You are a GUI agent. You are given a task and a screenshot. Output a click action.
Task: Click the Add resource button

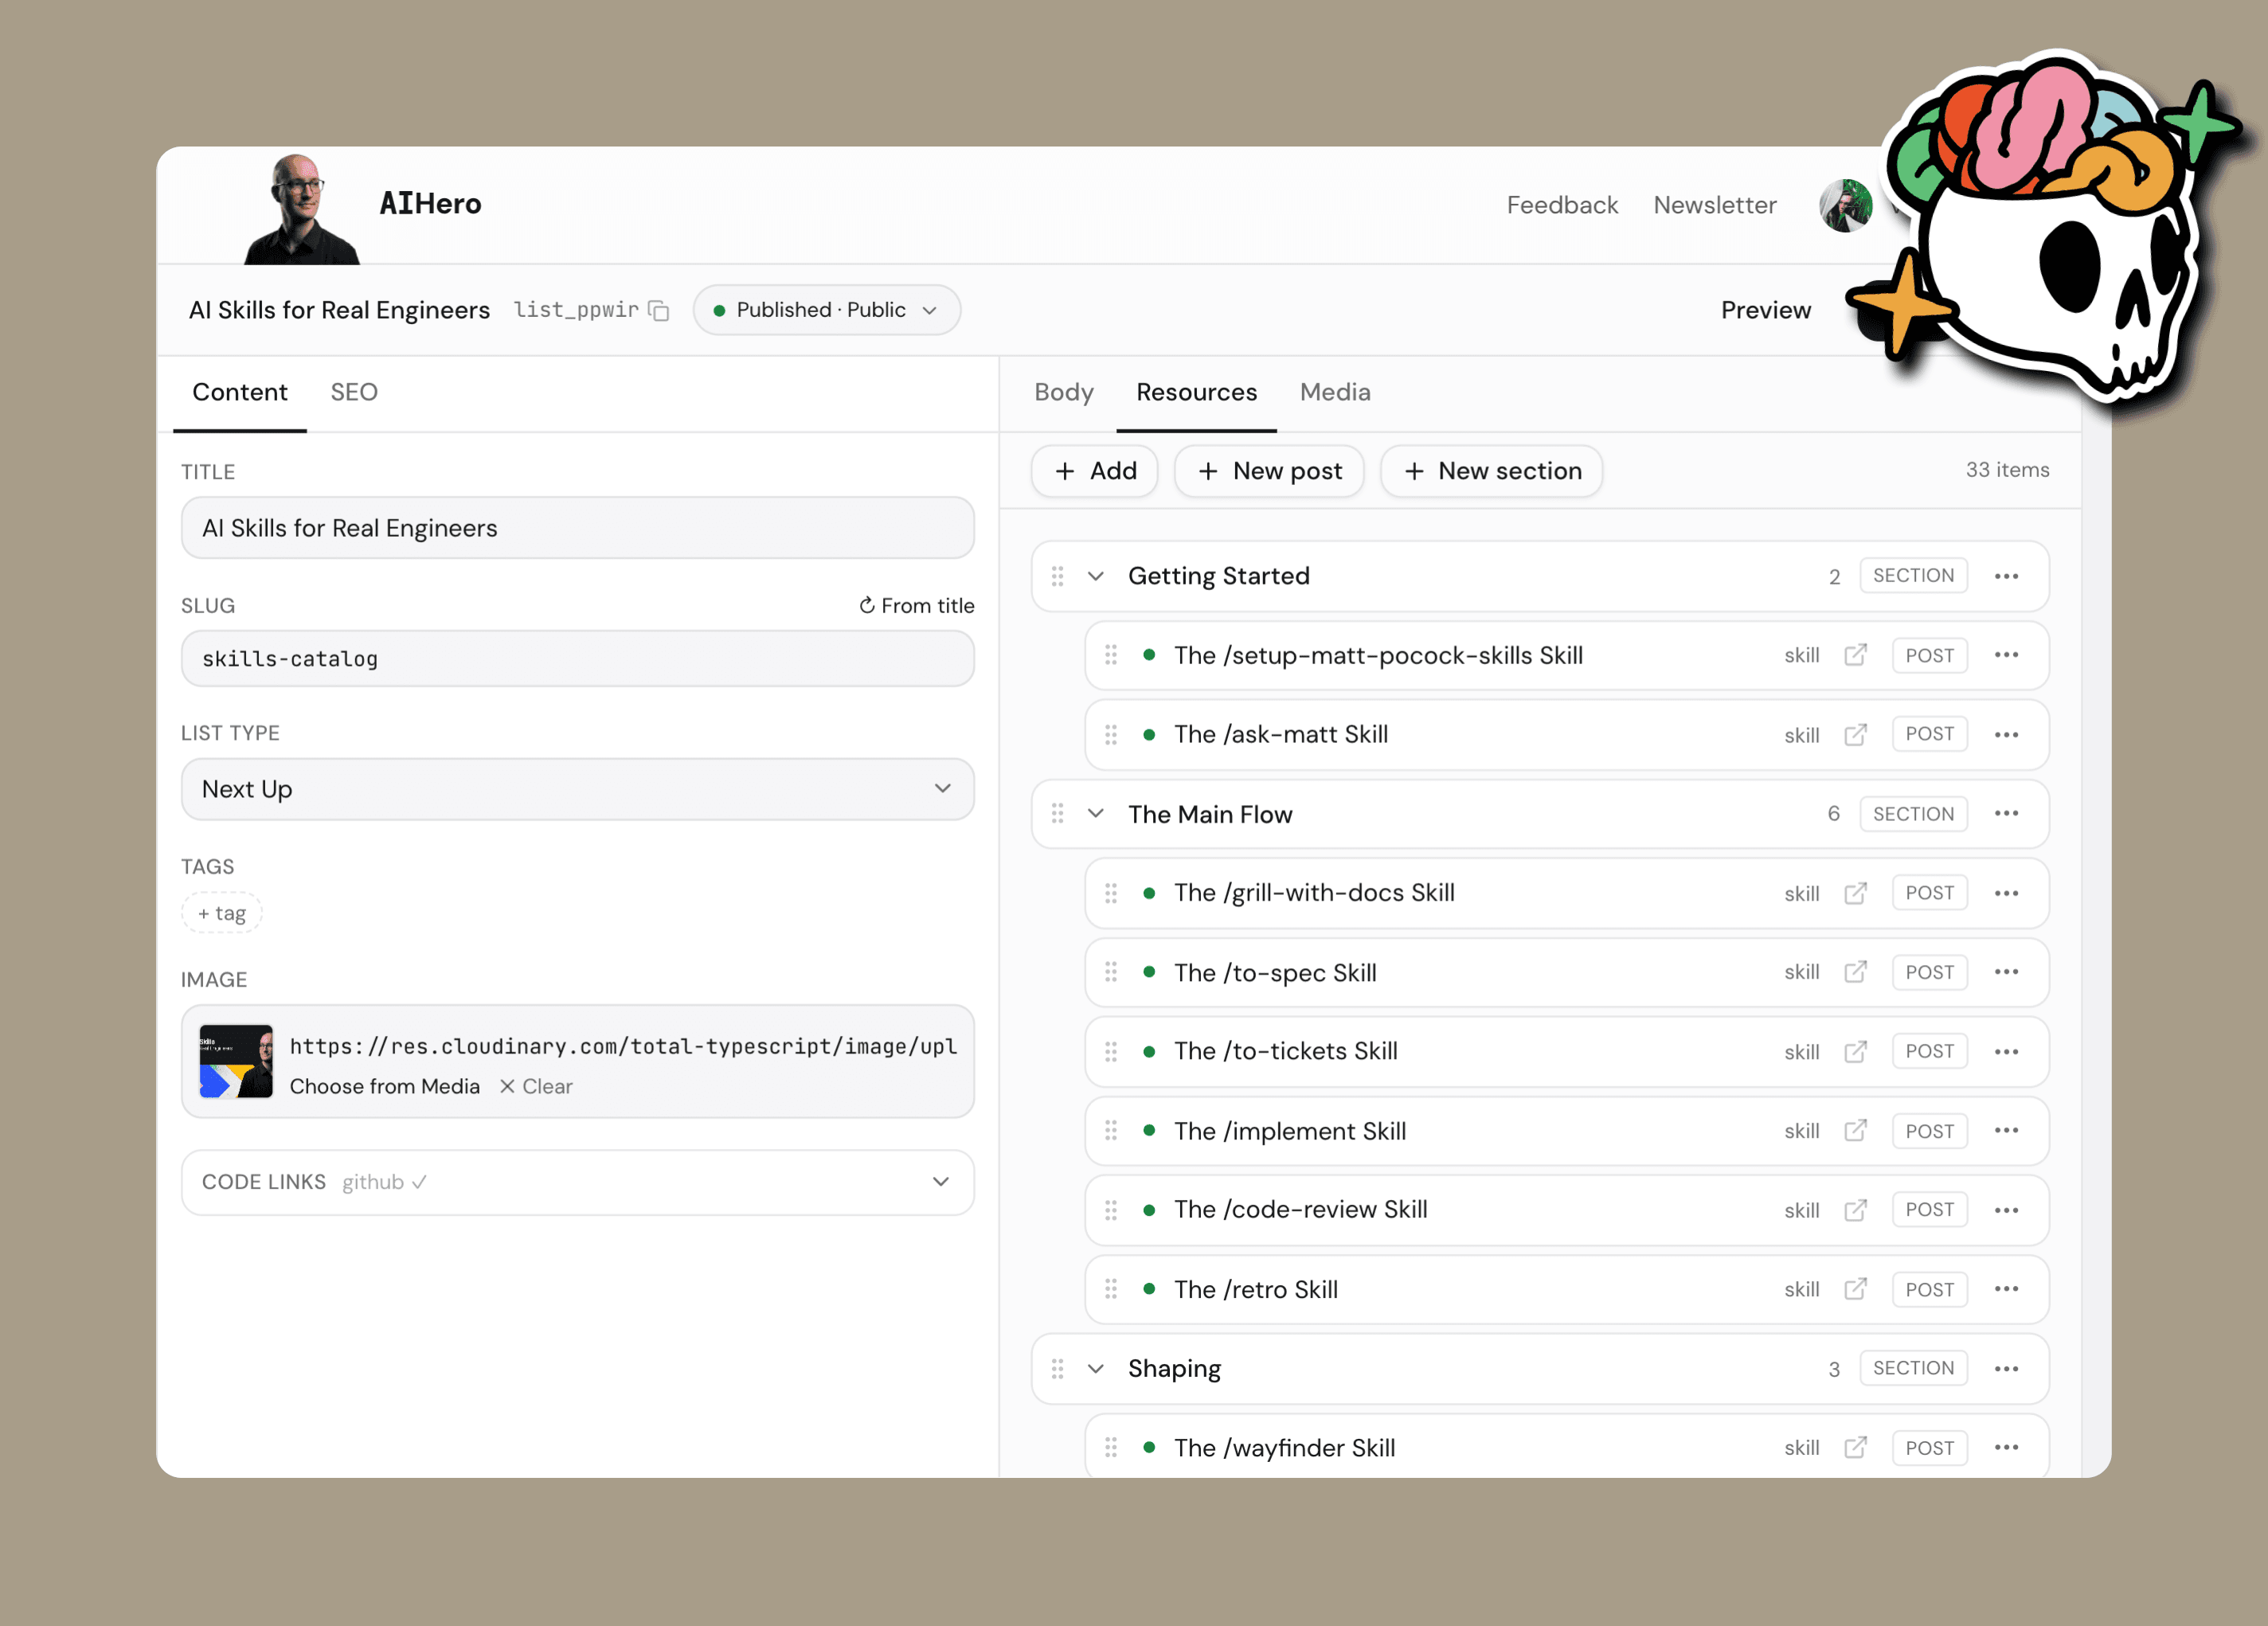(1095, 471)
